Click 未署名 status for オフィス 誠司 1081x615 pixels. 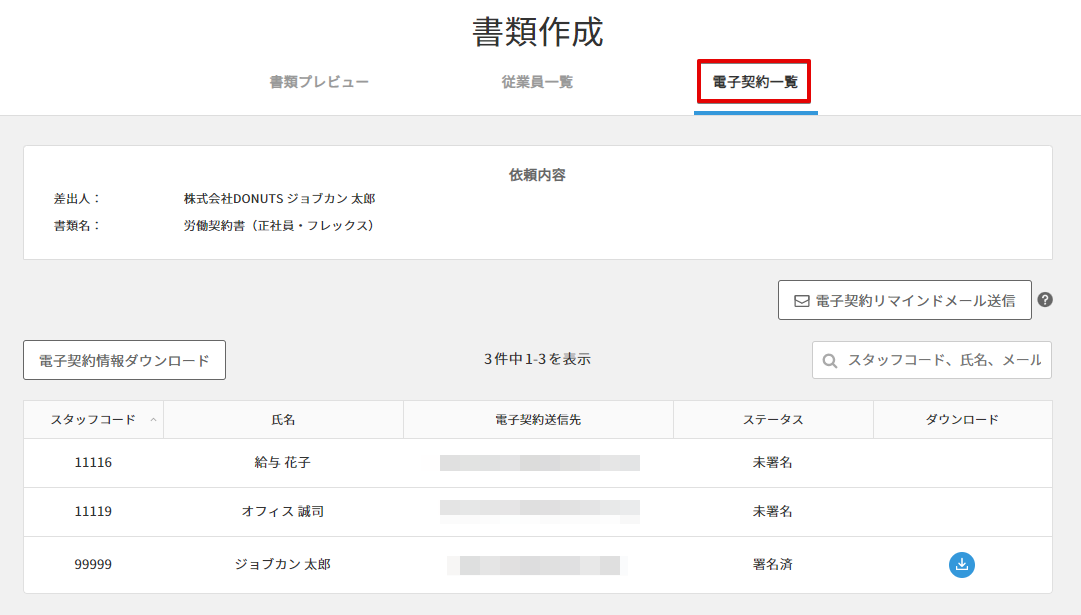[x=772, y=512]
